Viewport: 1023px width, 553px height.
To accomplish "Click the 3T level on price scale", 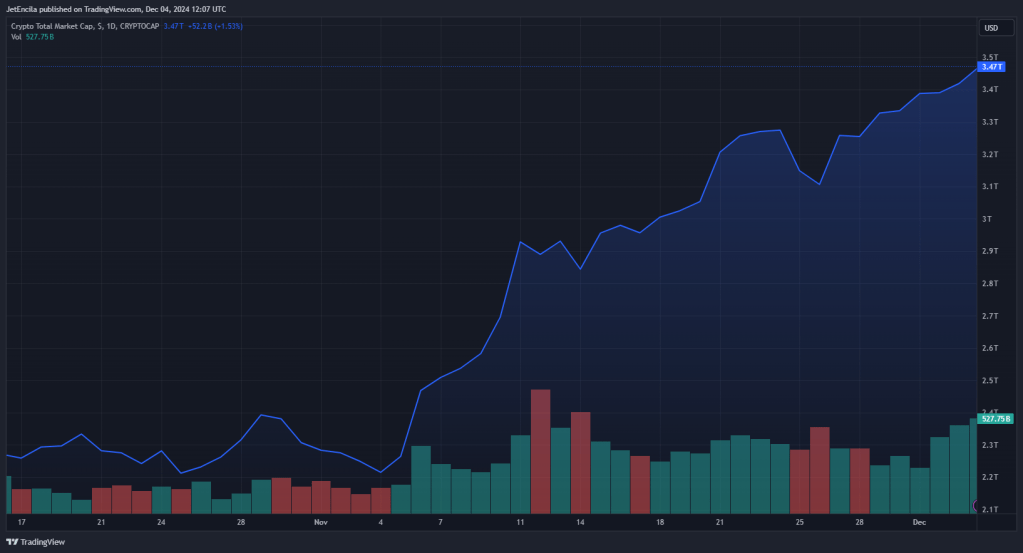I will [986, 219].
